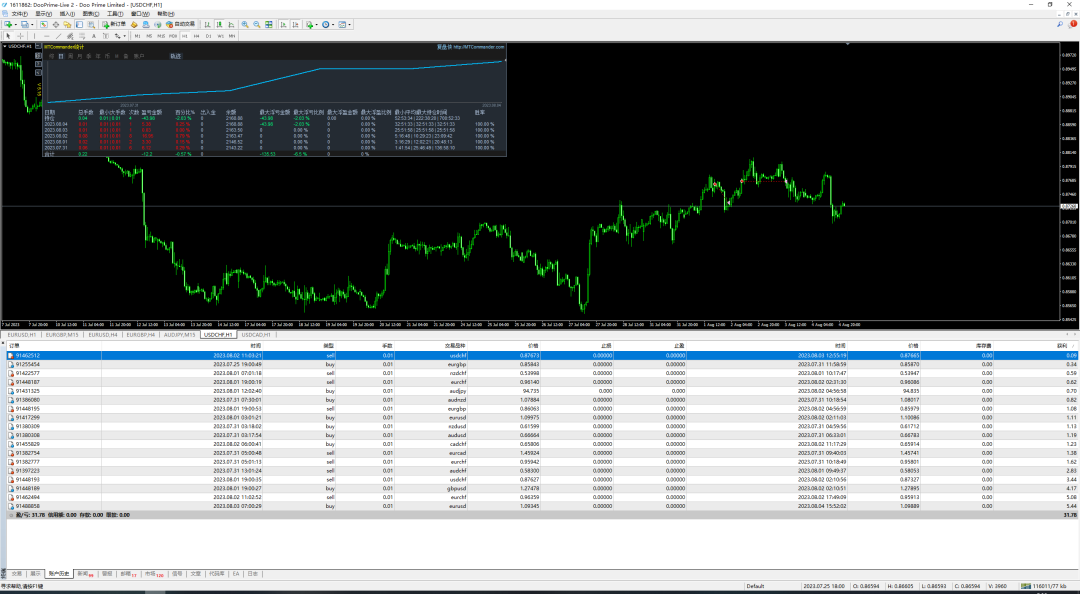Open the New Chart tool
Image resolution: width=1080 pixels, height=594 pixels.
point(8,24)
